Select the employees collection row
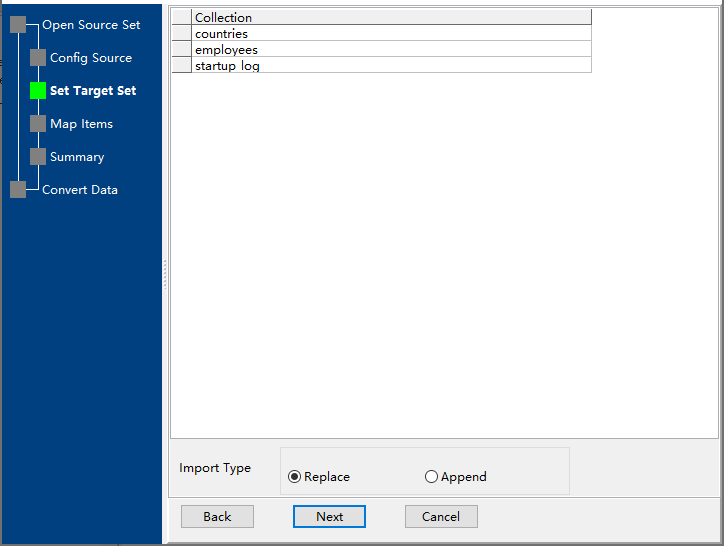The width and height of the screenshot is (724, 546). pos(390,50)
